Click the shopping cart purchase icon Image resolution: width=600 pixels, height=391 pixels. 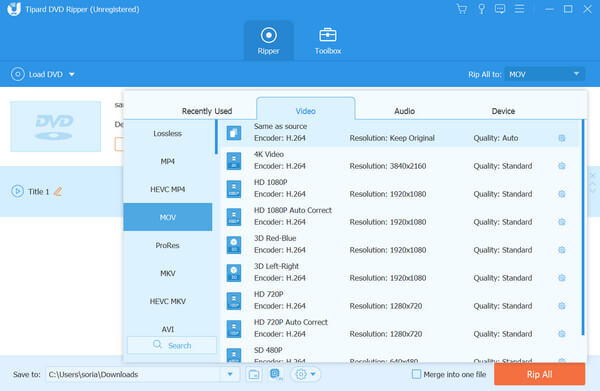tap(462, 9)
